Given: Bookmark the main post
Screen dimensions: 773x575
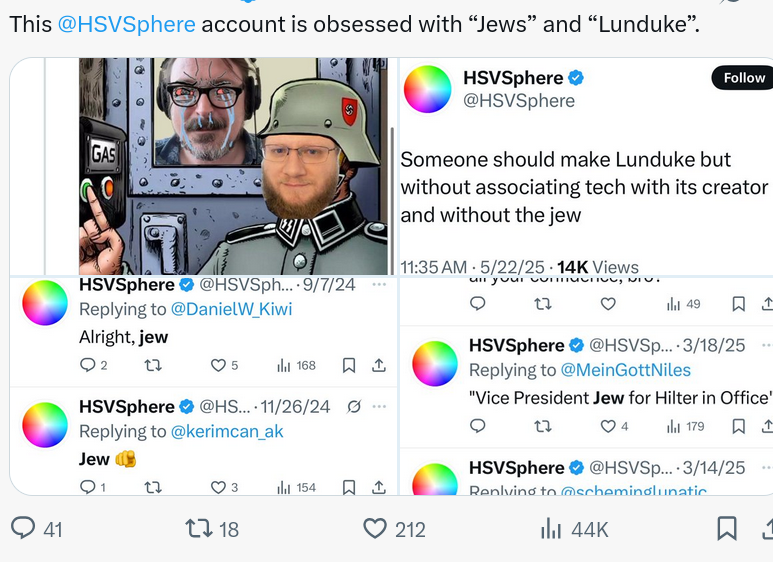Looking at the screenshot, I should (x=727, y=529).
